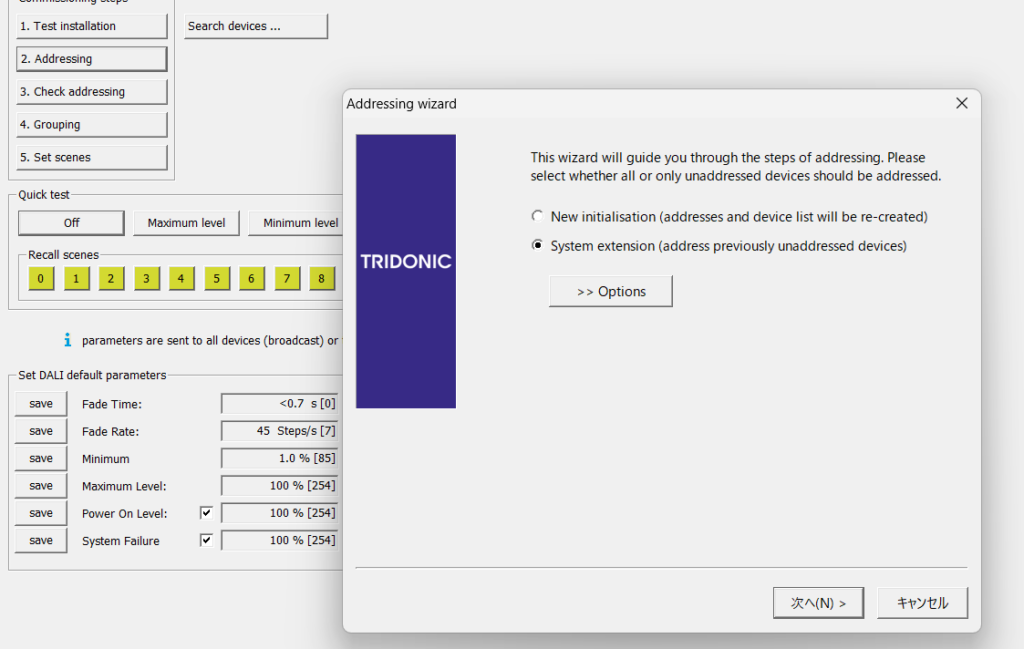Recall scene 2
1024x649 pixels.
click(x=111, y=279)
